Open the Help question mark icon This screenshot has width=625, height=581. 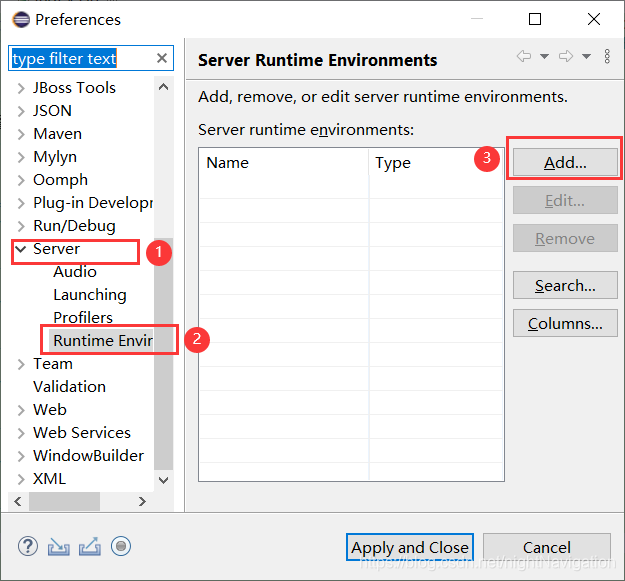(x=28, y=546)
